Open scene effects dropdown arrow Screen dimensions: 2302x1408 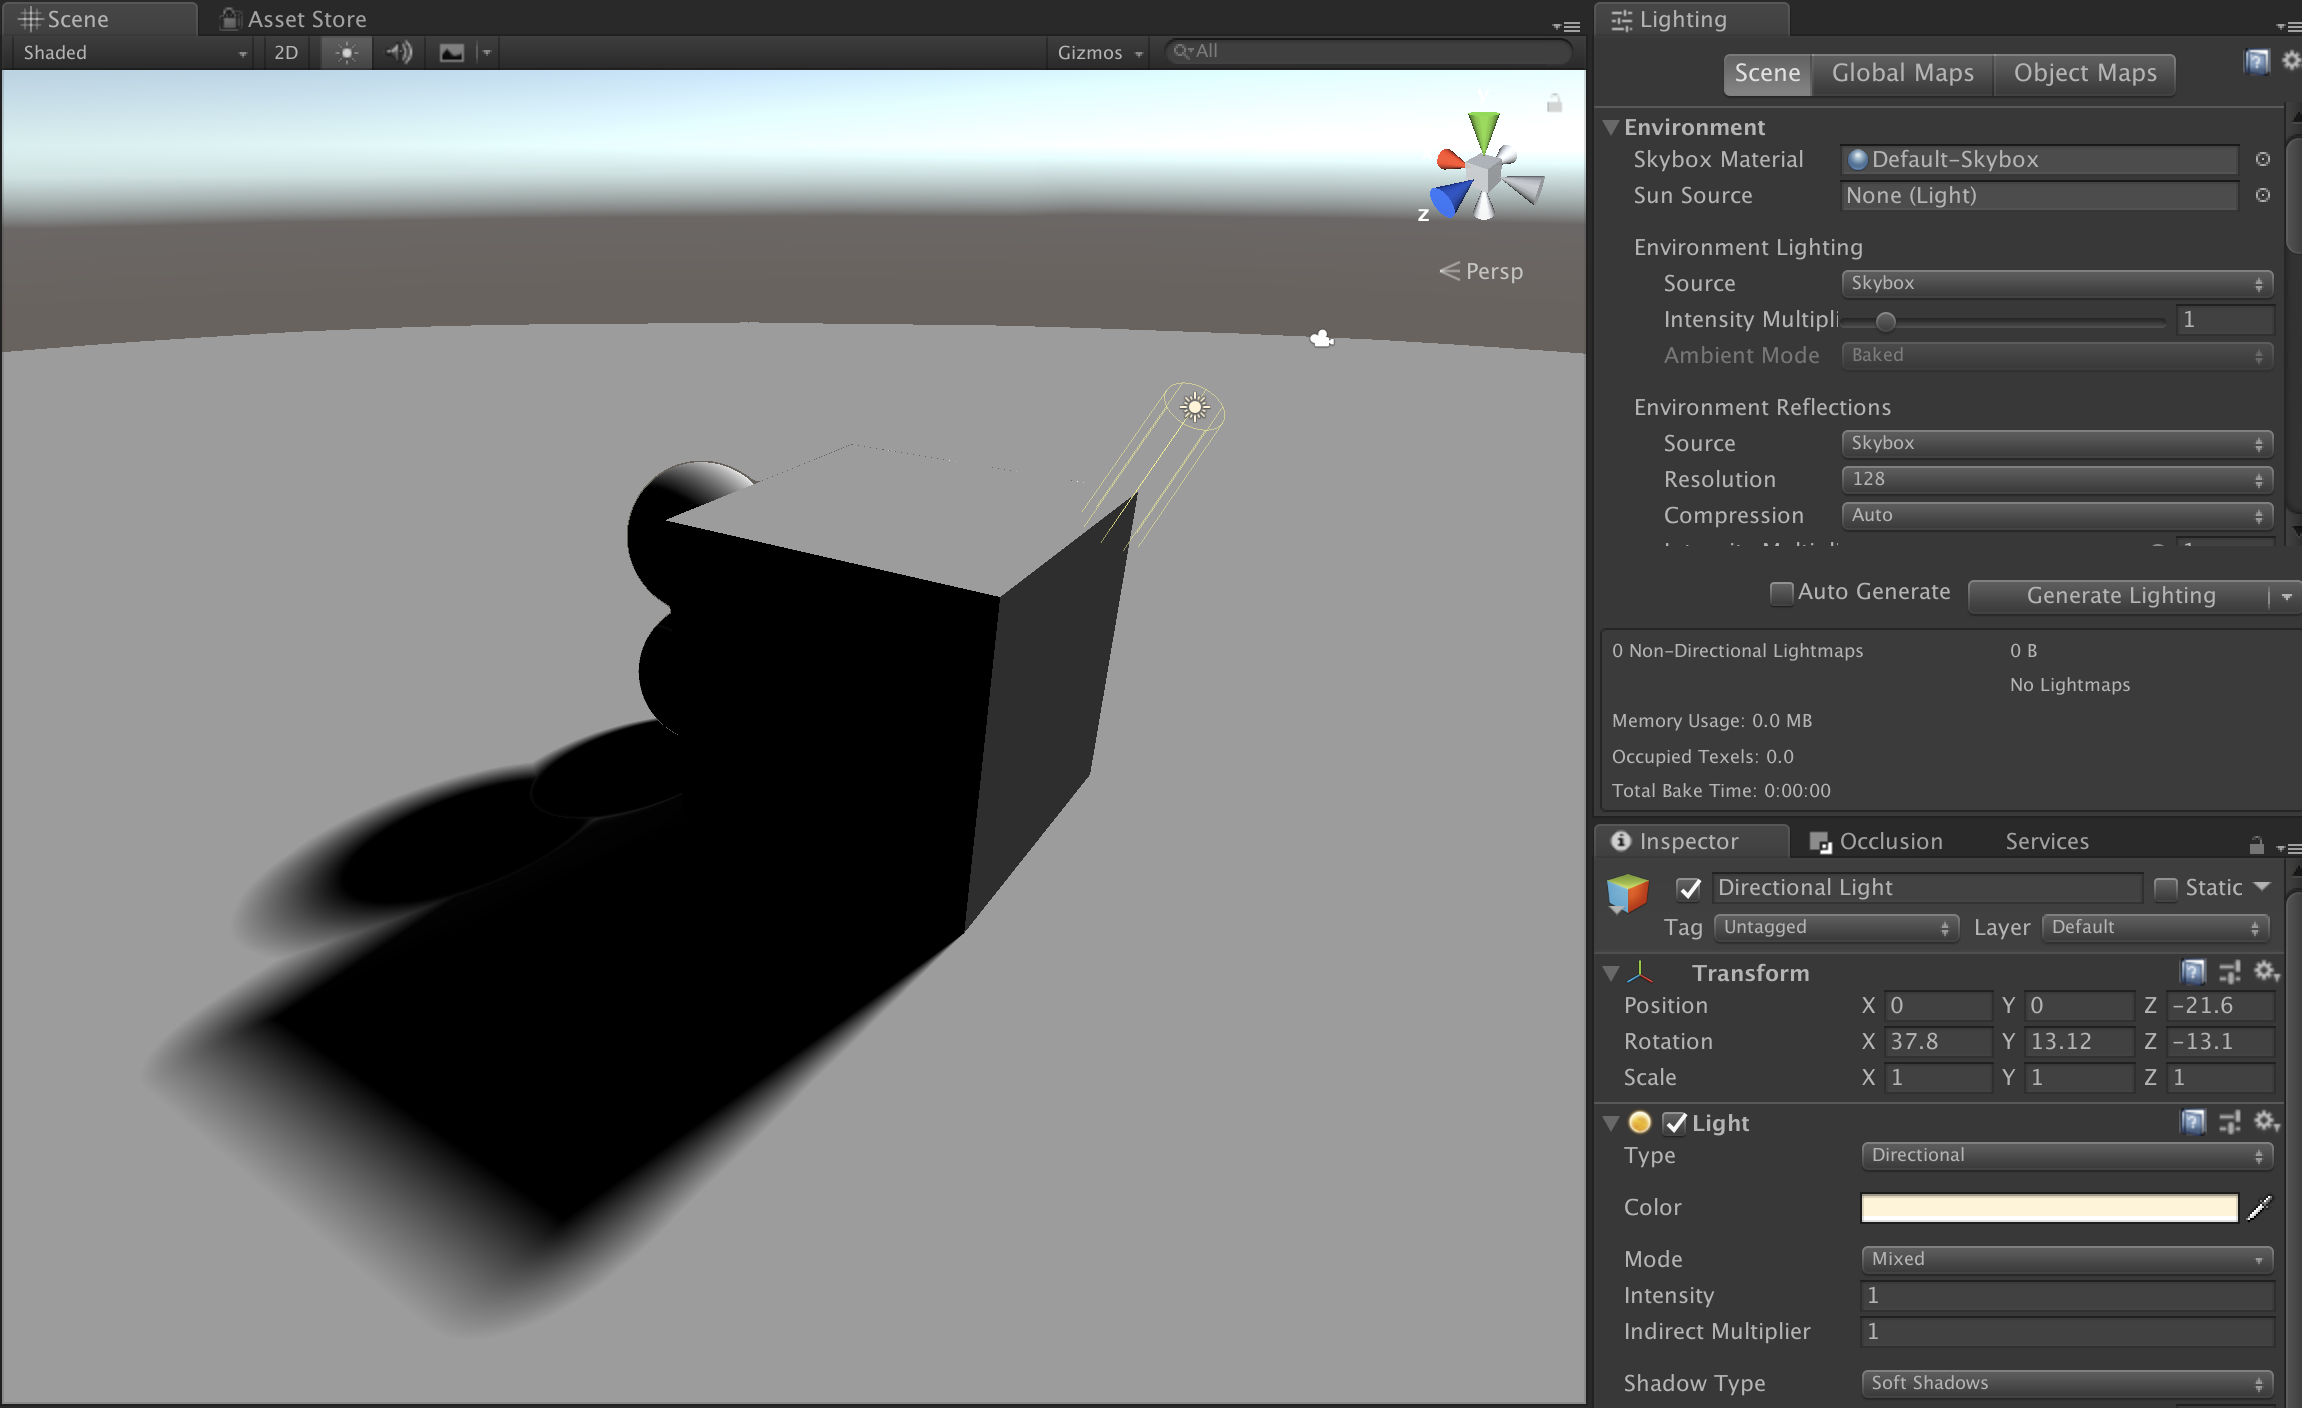(x=487, y=53)
